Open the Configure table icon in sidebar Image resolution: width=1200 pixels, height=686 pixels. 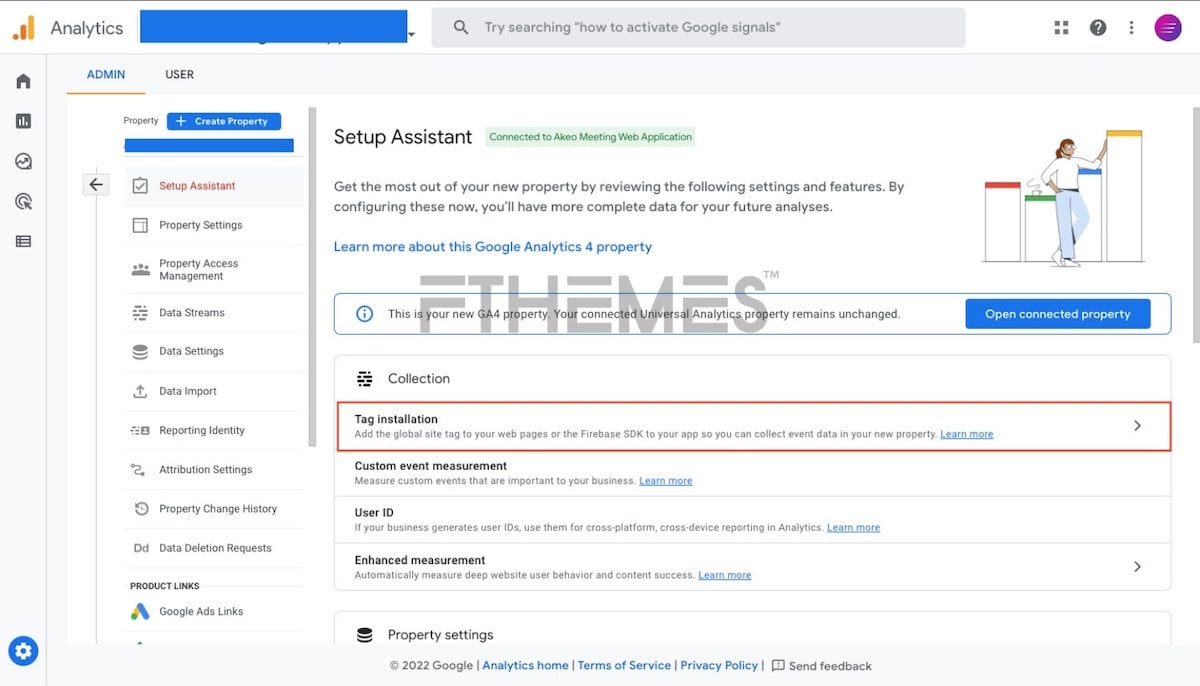click(x=23, y=241)
